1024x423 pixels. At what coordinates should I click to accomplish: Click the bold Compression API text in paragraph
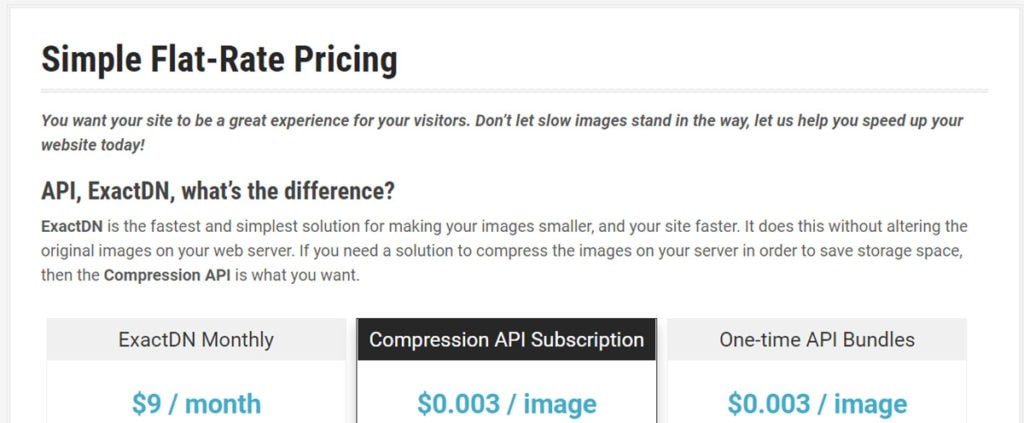(x=166, y=274)
